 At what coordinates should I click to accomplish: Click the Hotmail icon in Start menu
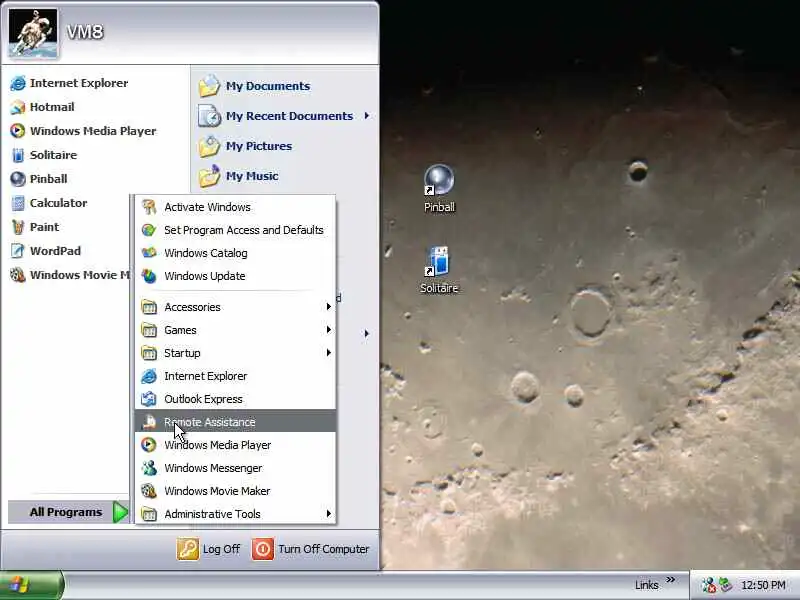tap(18, 107)
